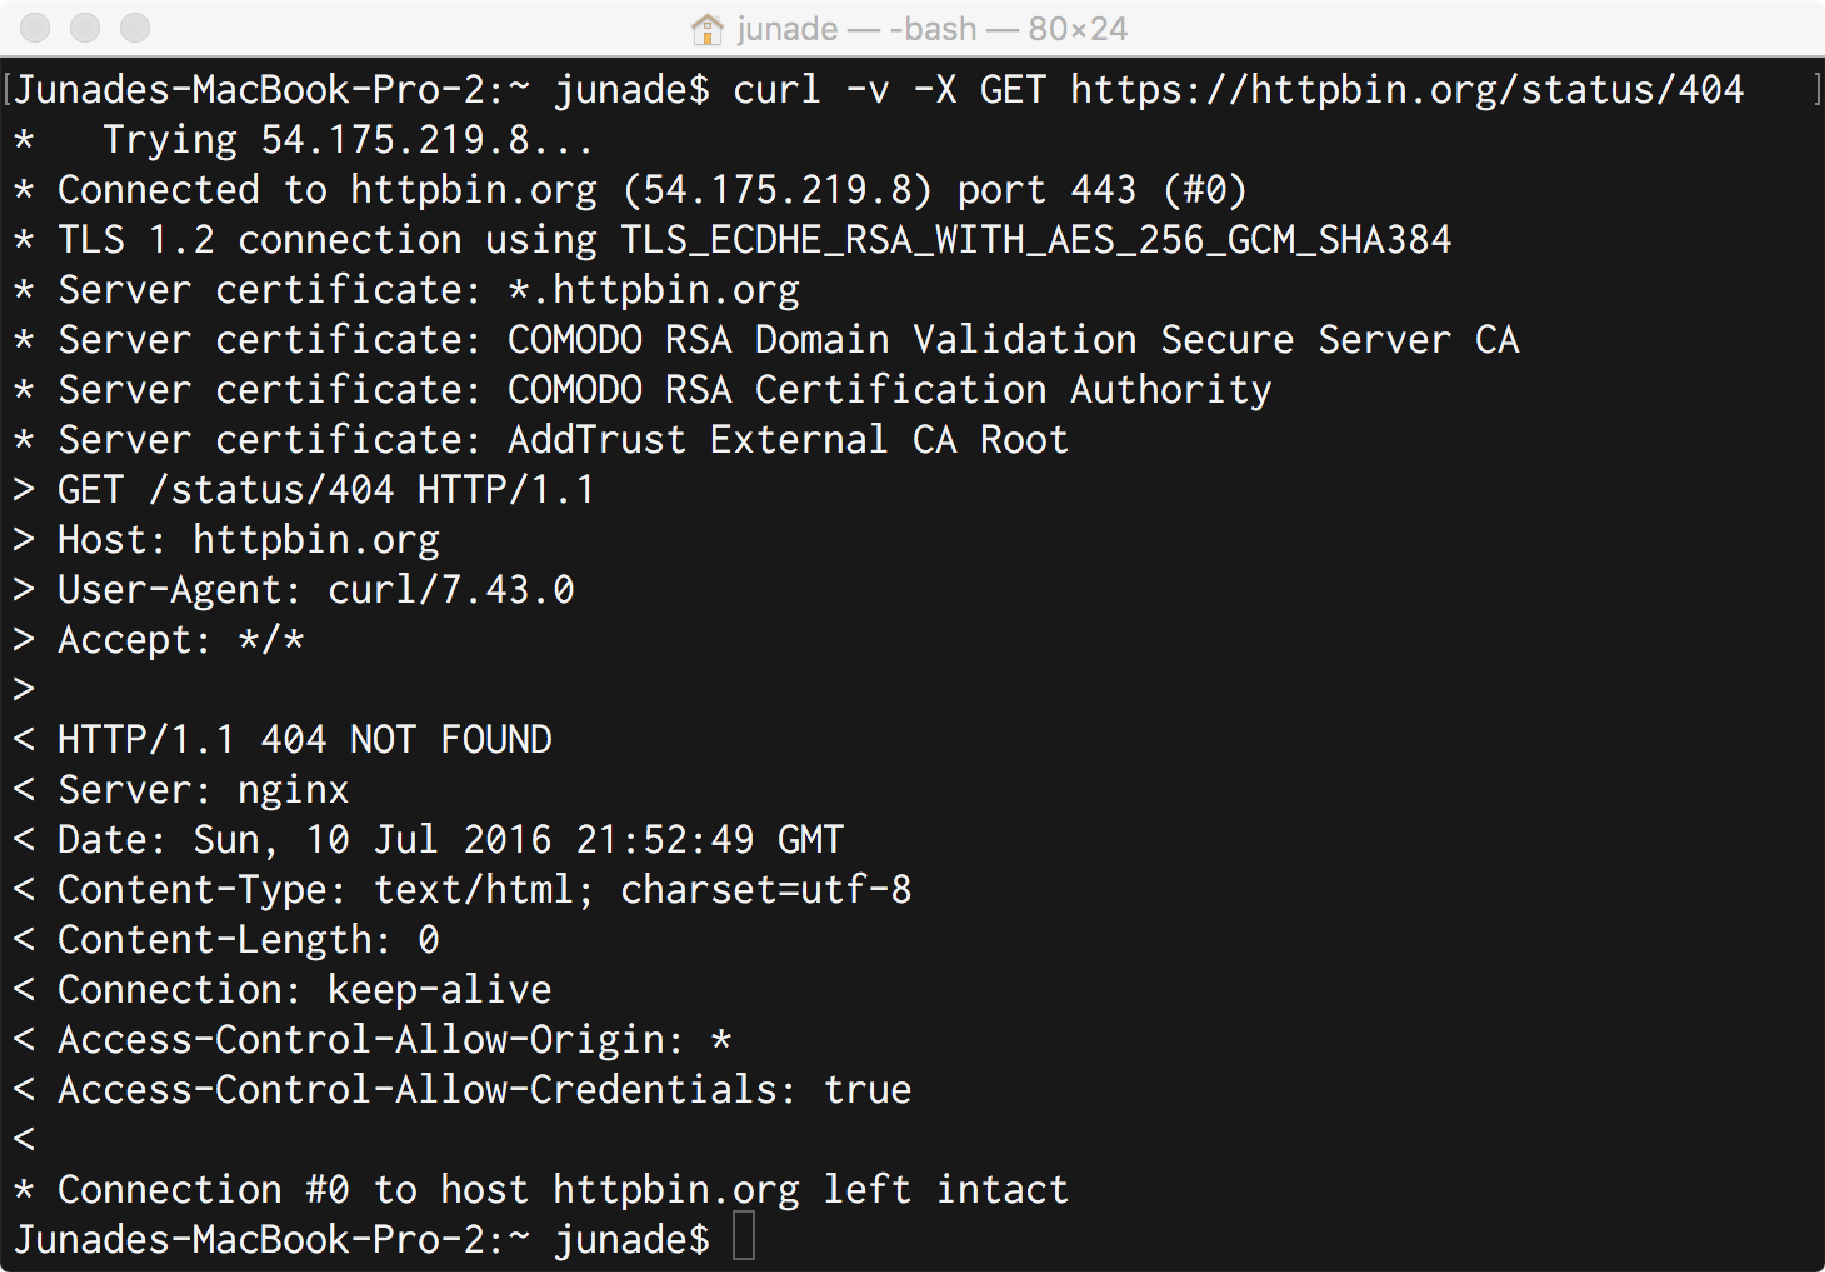Click the home folder icon in title bar
1825x1272 pixels.
pos(706,29)
